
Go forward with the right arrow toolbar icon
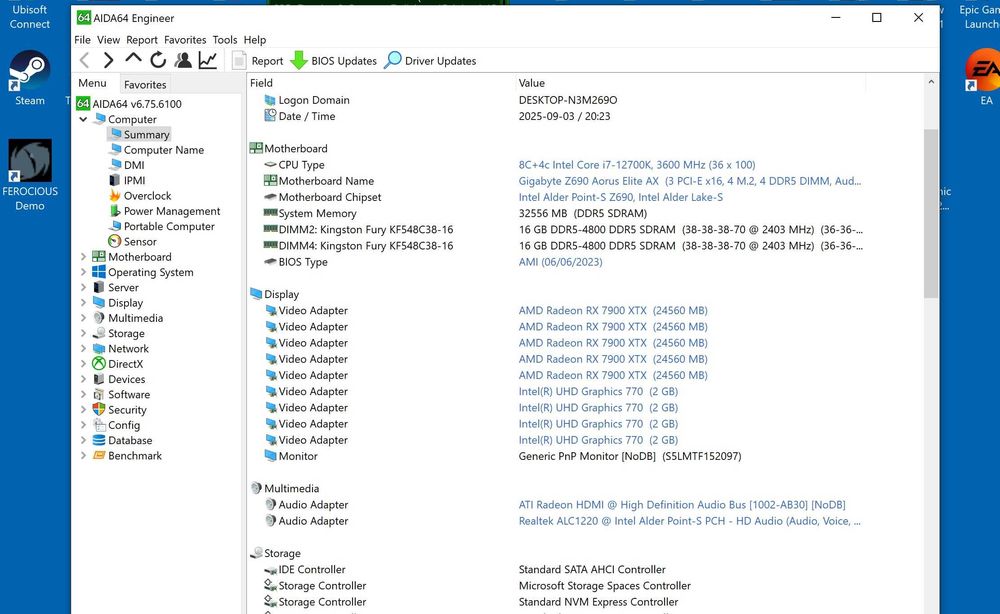[x=108, y=61]
